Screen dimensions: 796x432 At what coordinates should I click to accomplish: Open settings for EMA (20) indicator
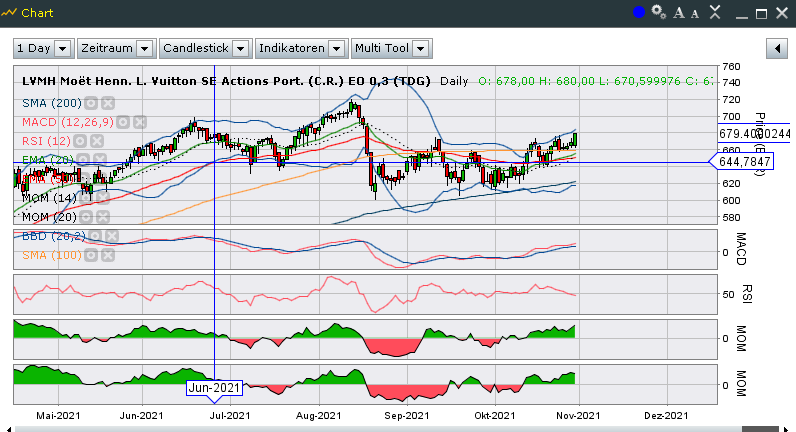tap(83, 160)
